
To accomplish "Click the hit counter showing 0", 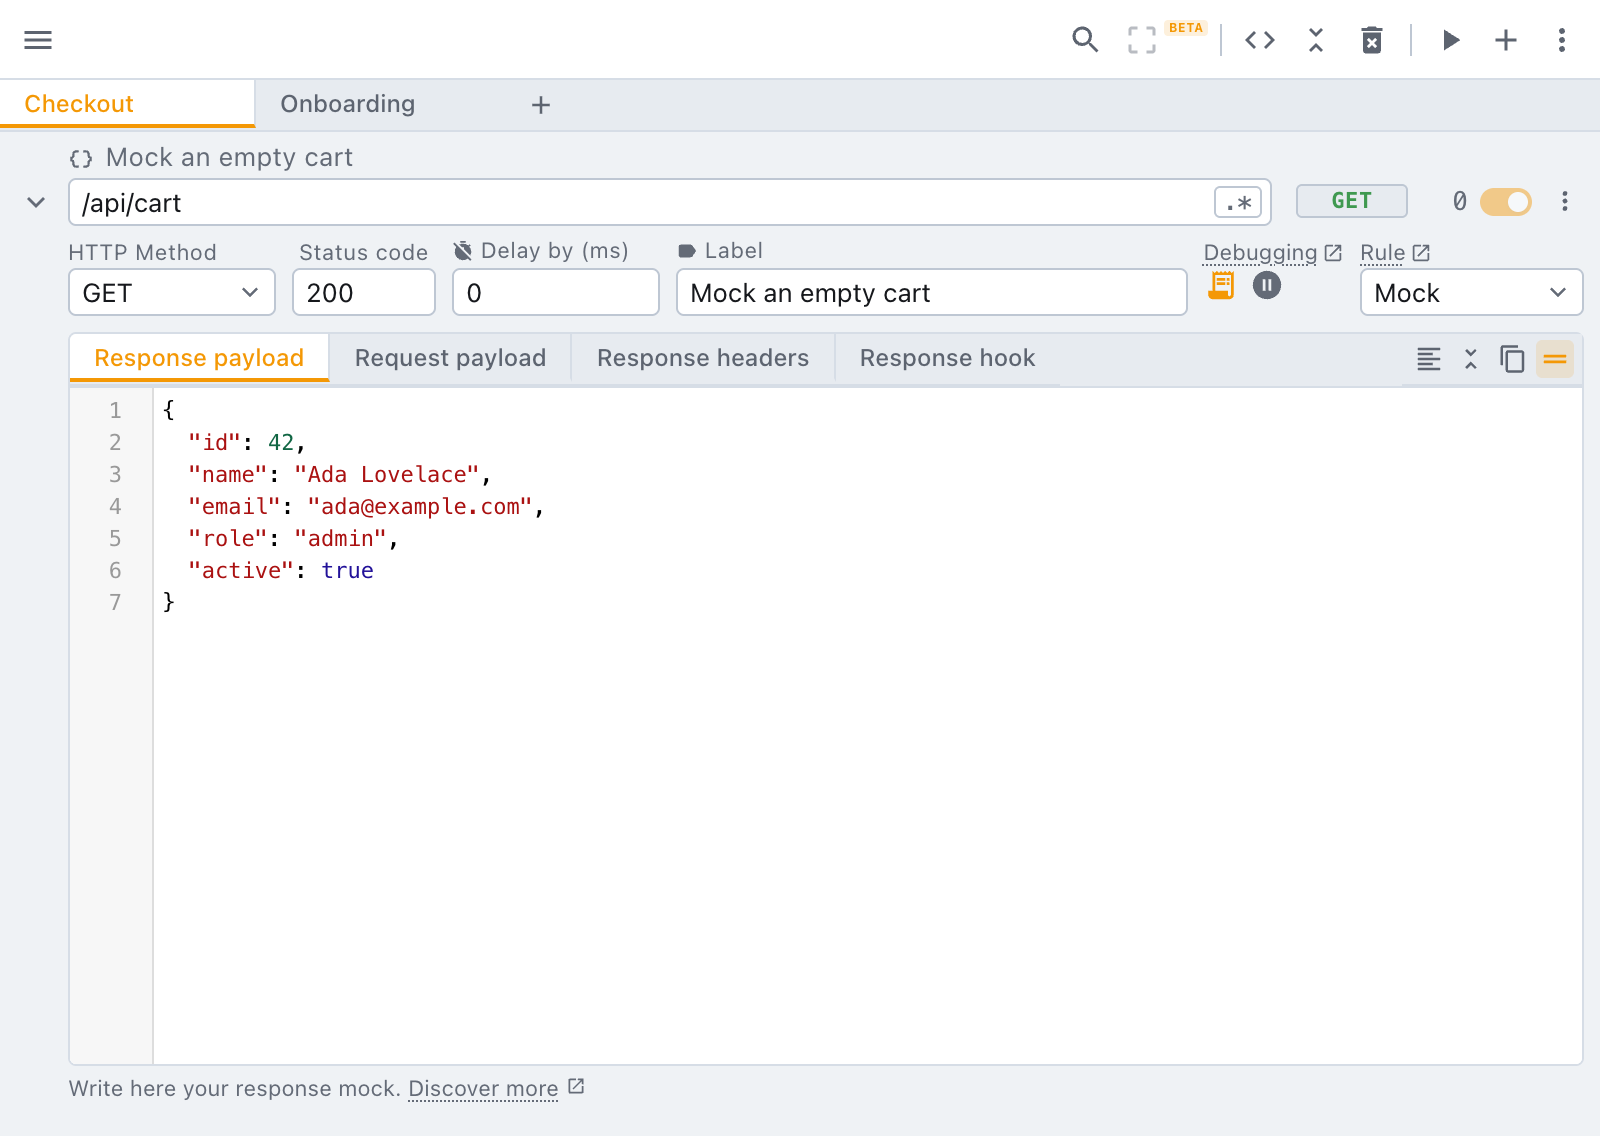I will click(1460, 202).
